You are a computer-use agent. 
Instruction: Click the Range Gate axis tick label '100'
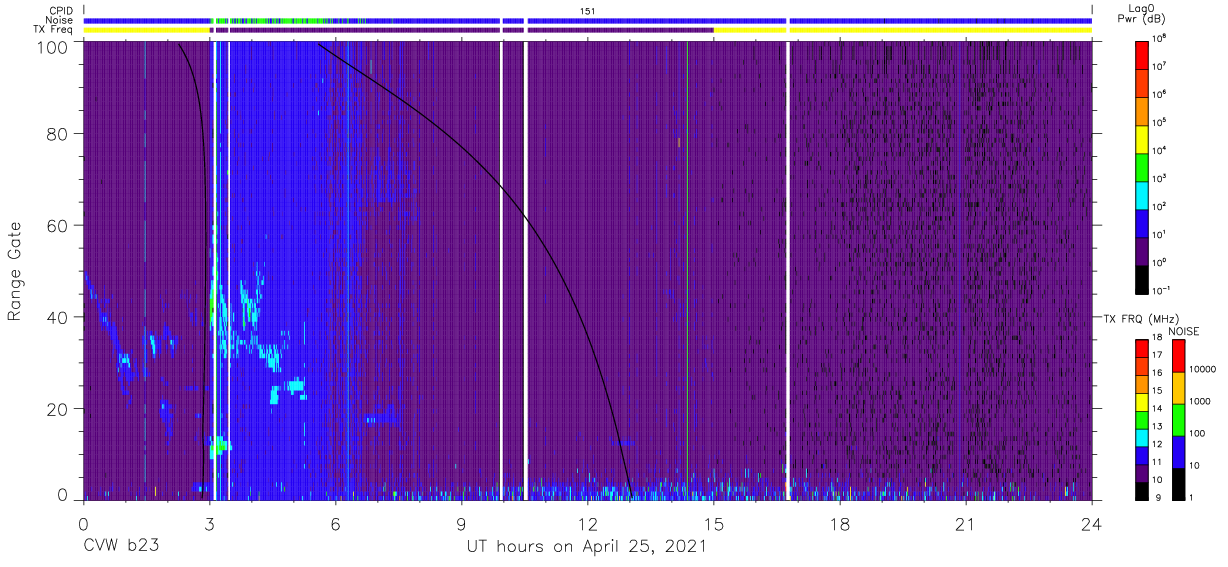coord(53,46)
